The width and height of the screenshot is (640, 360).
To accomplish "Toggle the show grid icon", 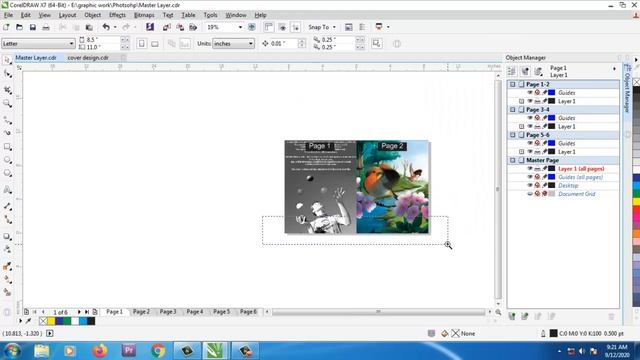I will click(282, 27).
